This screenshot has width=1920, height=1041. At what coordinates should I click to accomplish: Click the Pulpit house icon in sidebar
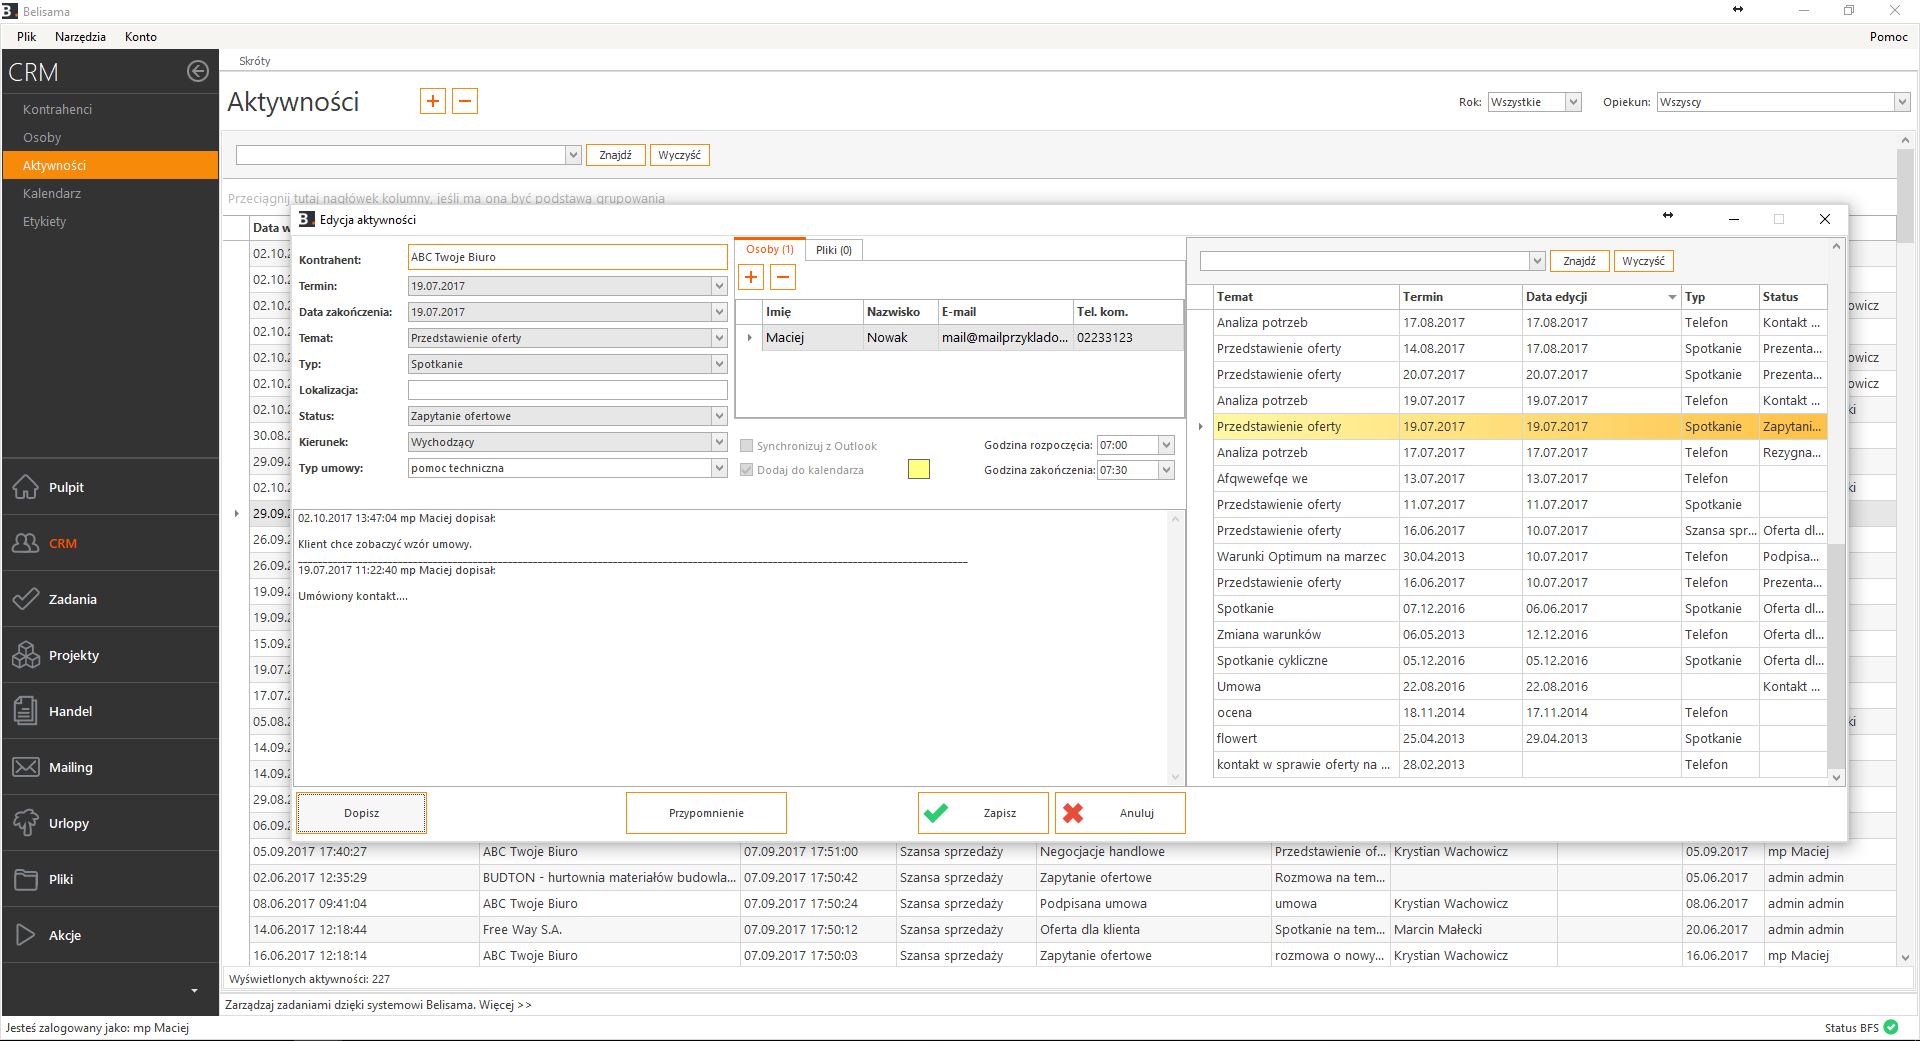pyautogui.click(x=26, y=487)
